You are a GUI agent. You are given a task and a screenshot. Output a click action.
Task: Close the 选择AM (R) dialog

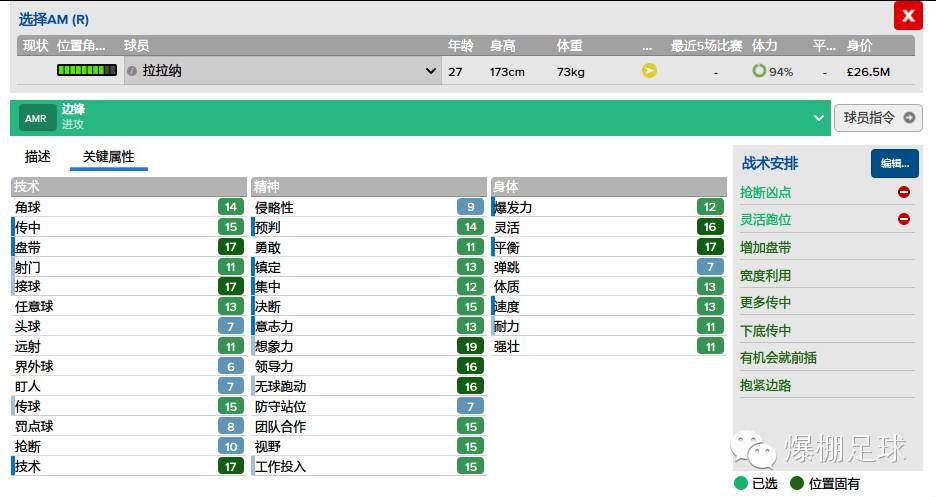(x=907, y=16)
